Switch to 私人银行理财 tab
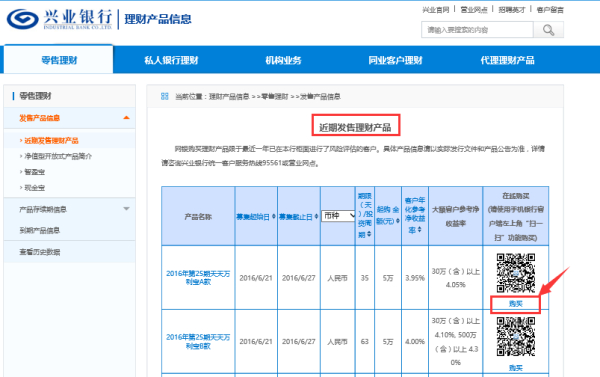600x377 pixels. [x=171, y=60]
